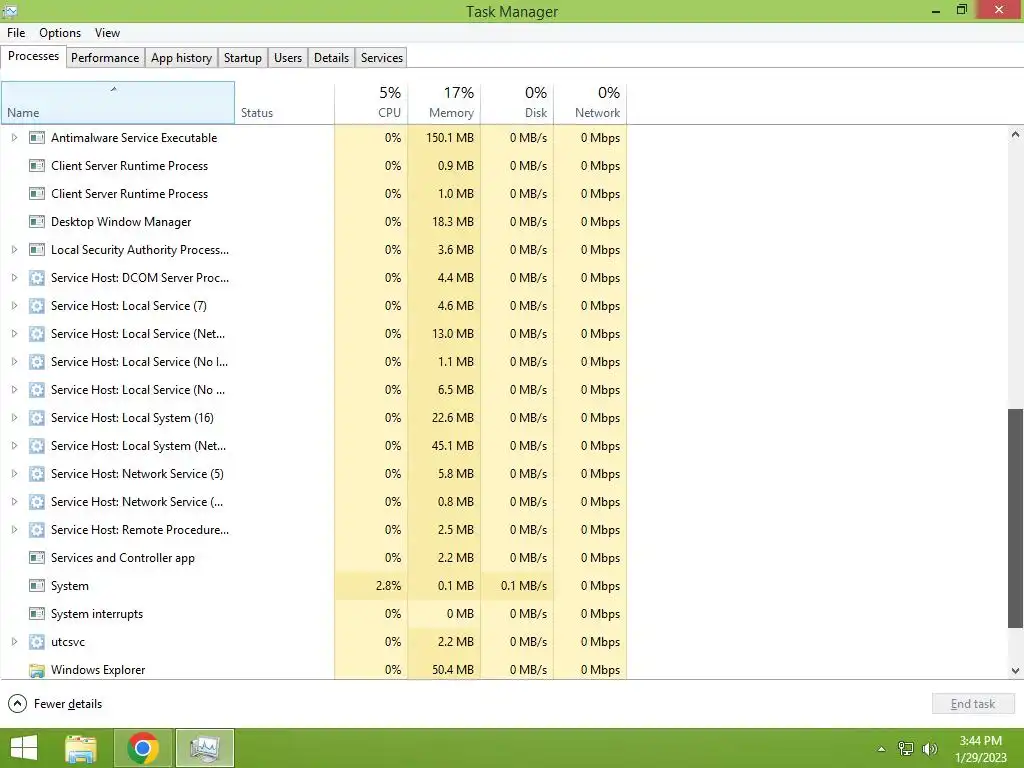Click System disk value 0.1 MB/s

524,586
